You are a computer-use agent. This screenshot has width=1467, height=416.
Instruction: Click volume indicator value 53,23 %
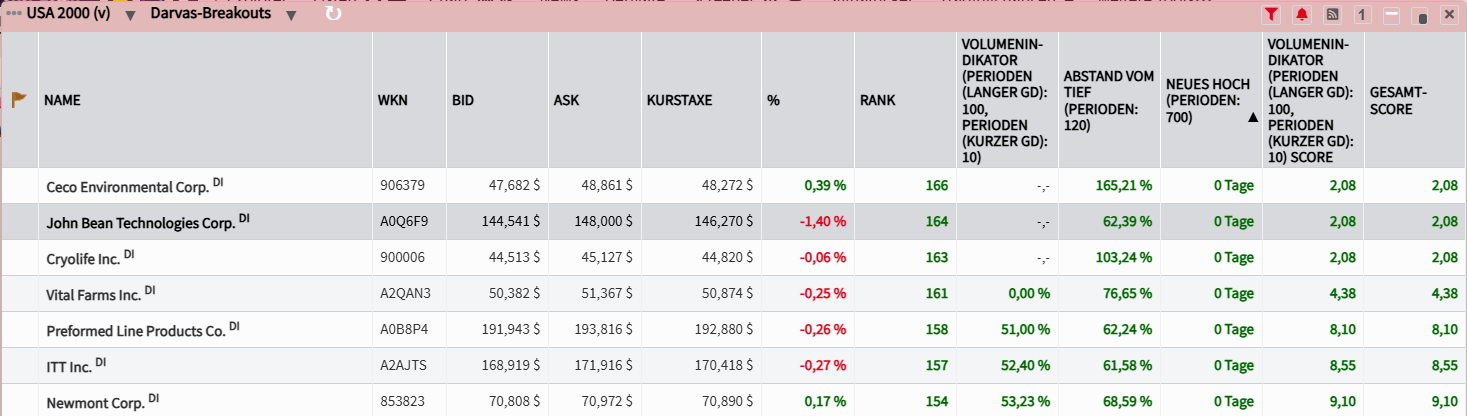tap(1024, 402)
